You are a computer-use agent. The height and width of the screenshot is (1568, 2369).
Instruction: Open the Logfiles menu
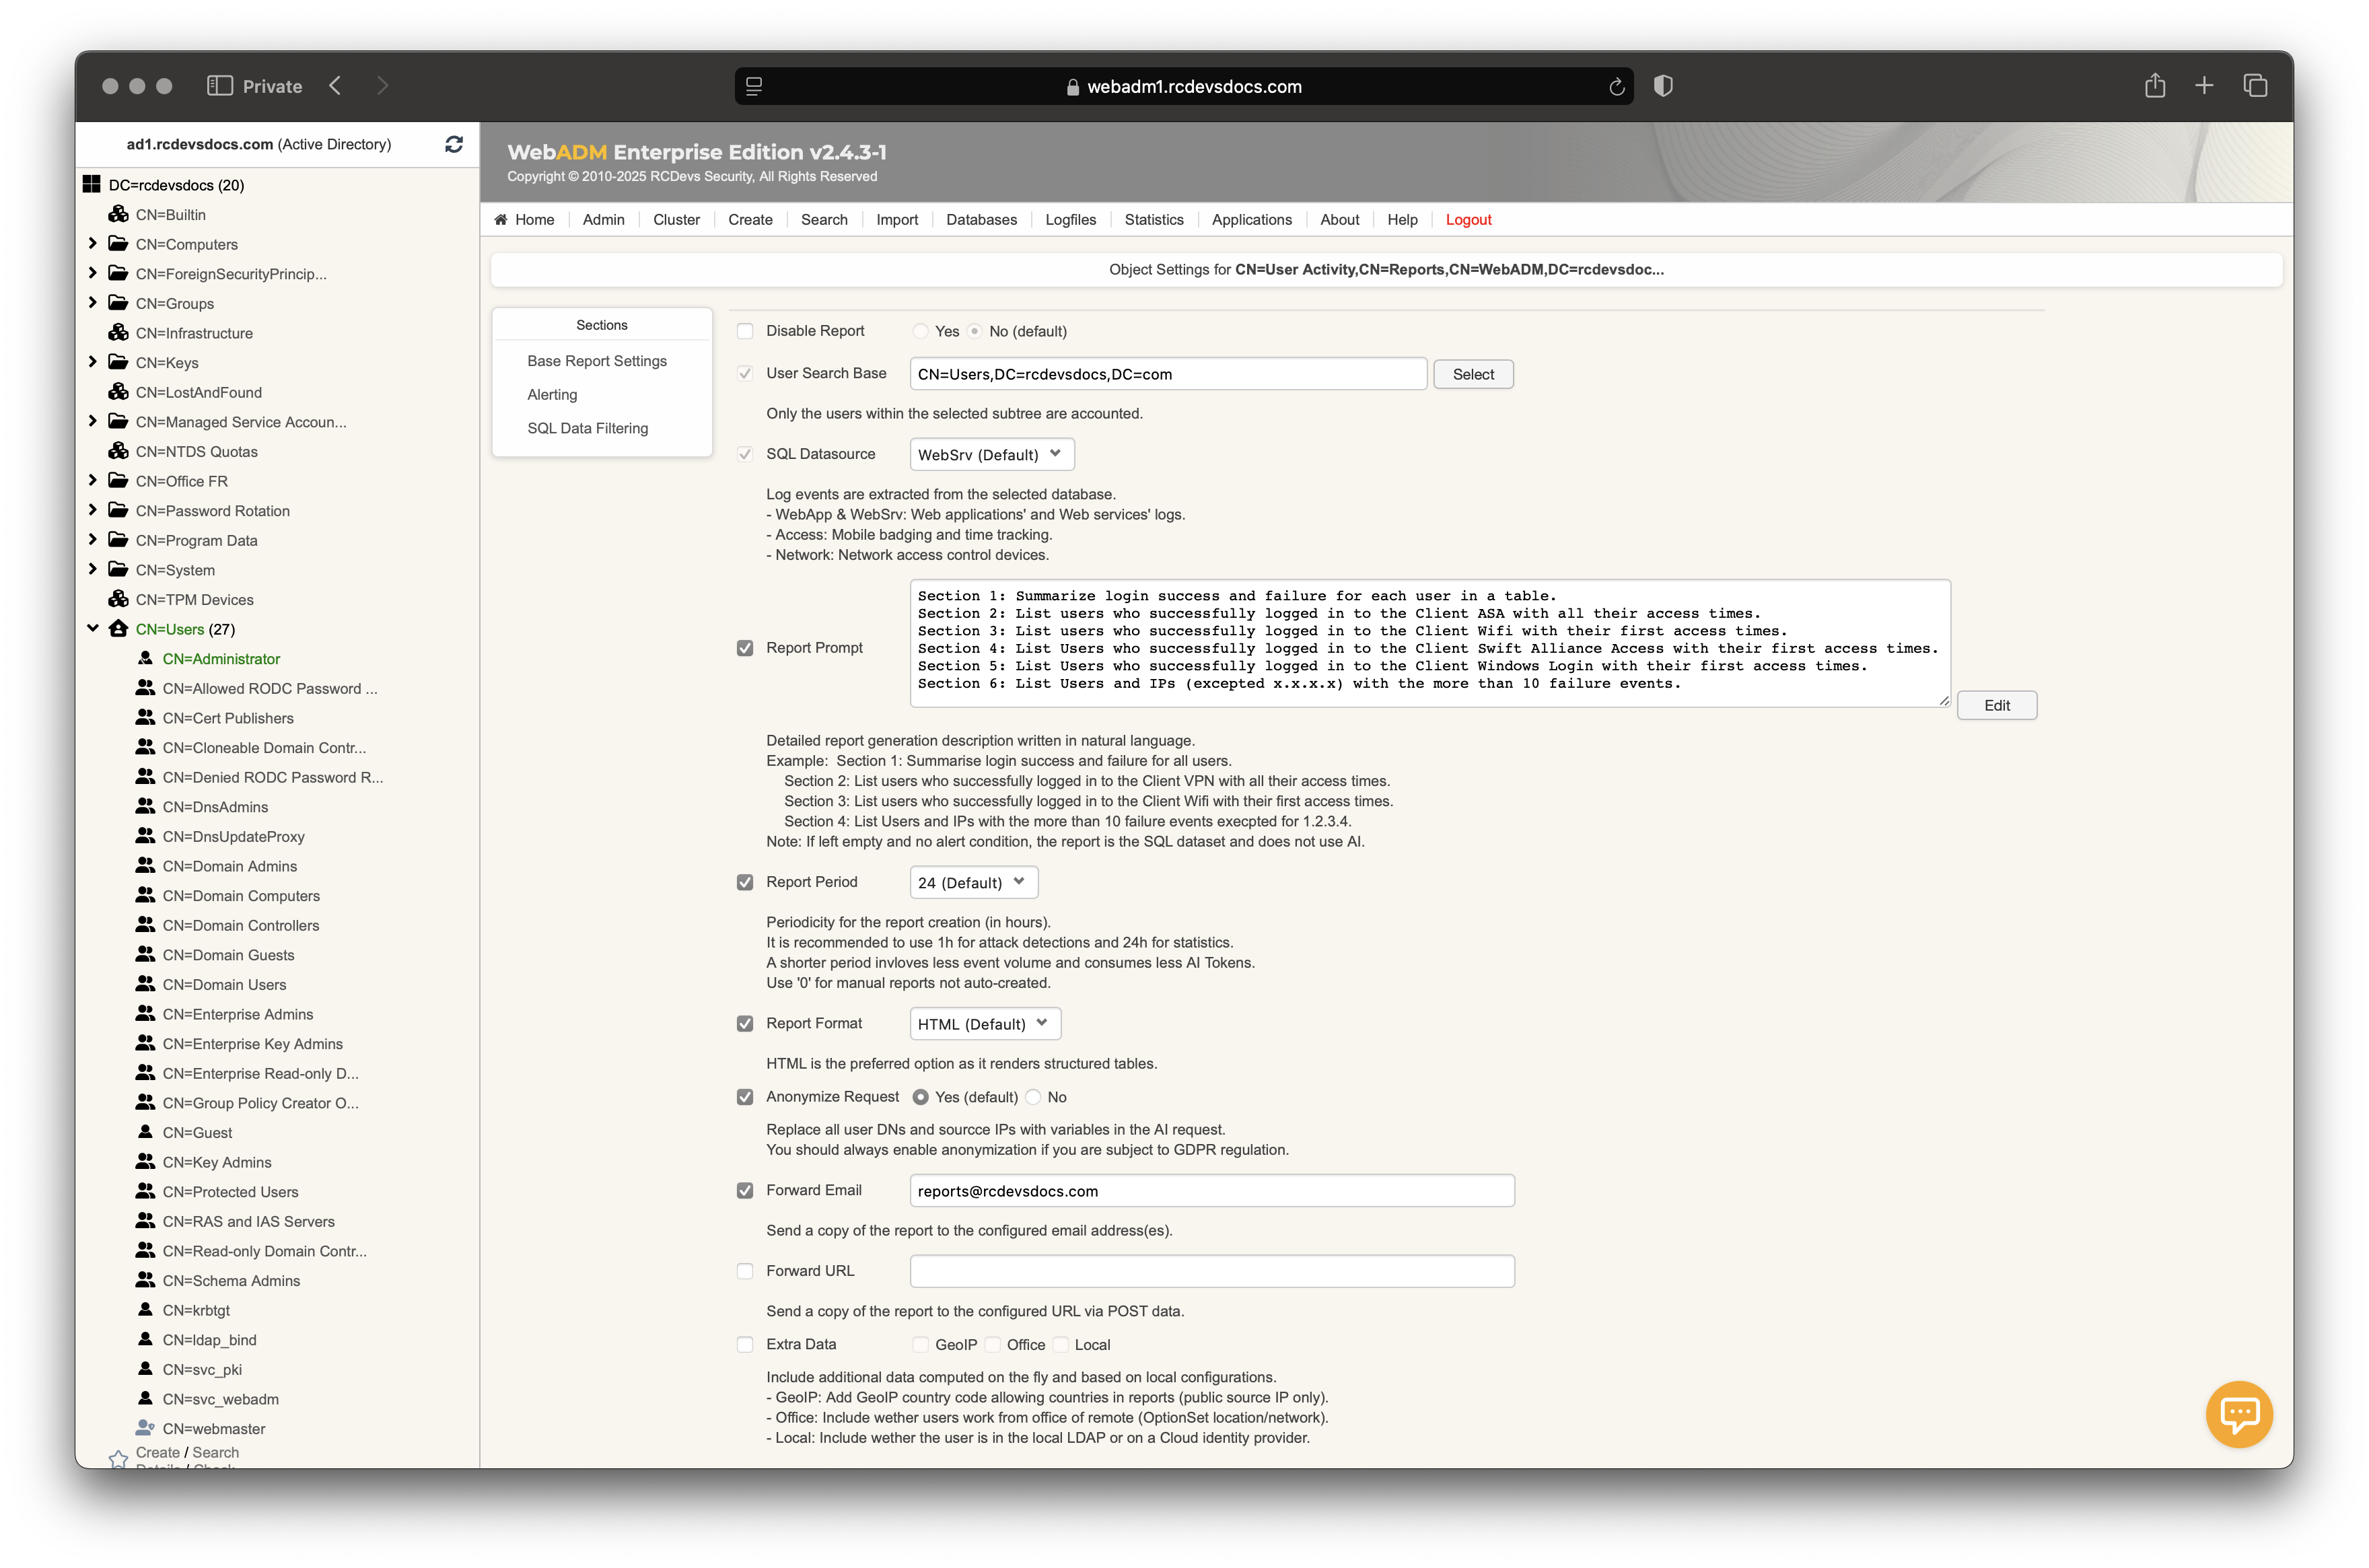(1070, 220)
